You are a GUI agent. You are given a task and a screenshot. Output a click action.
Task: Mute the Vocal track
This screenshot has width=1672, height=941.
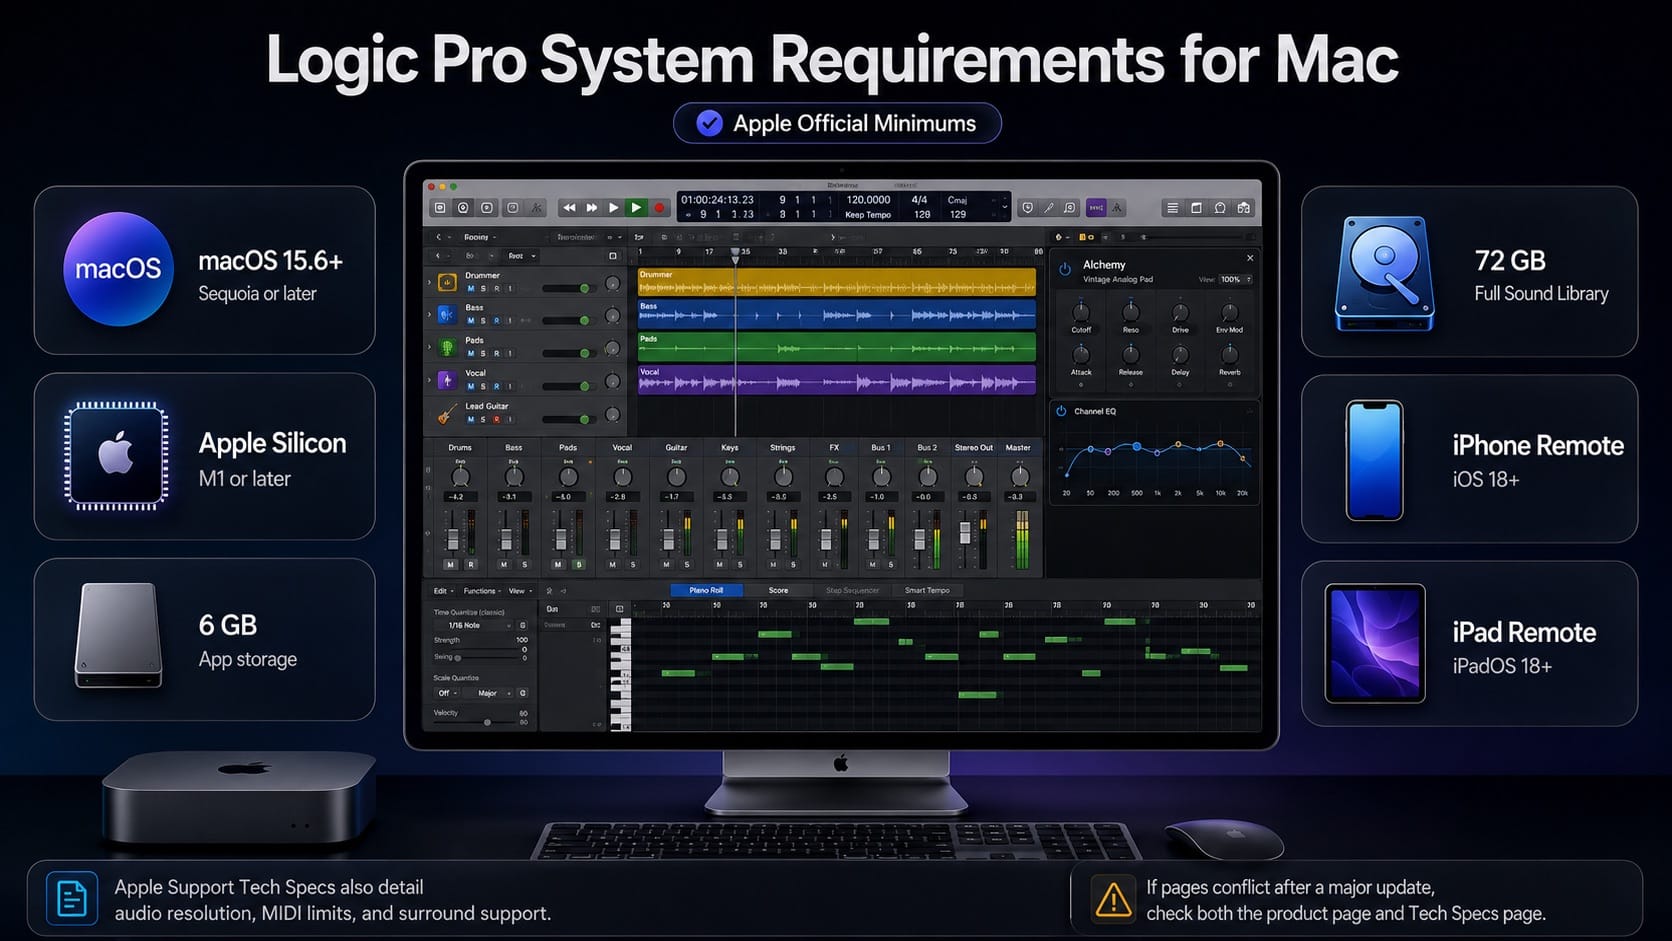[471, 386]
